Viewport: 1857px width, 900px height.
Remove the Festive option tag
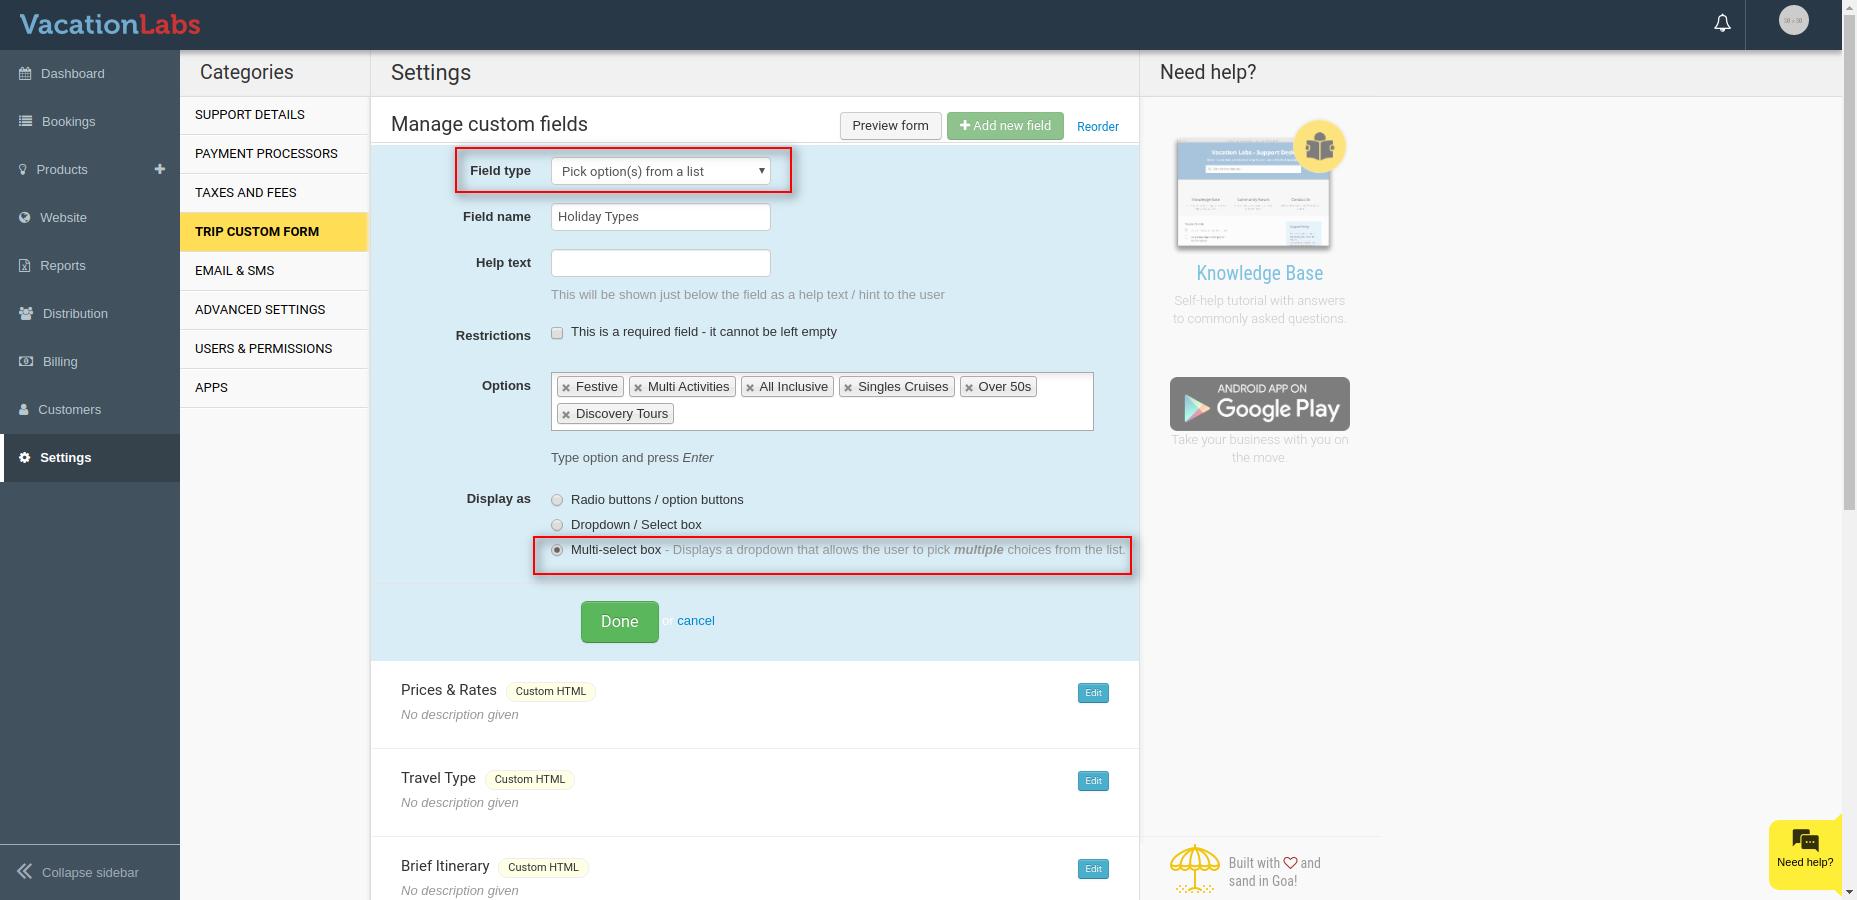tap(566, 388)
